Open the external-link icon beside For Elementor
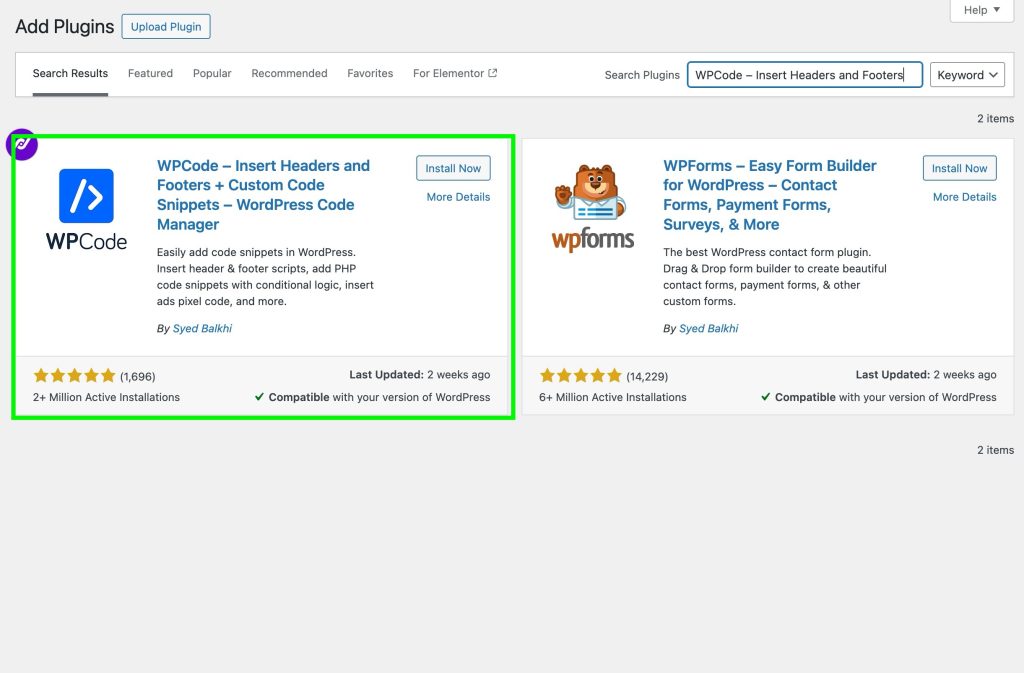 coord(493,73)
